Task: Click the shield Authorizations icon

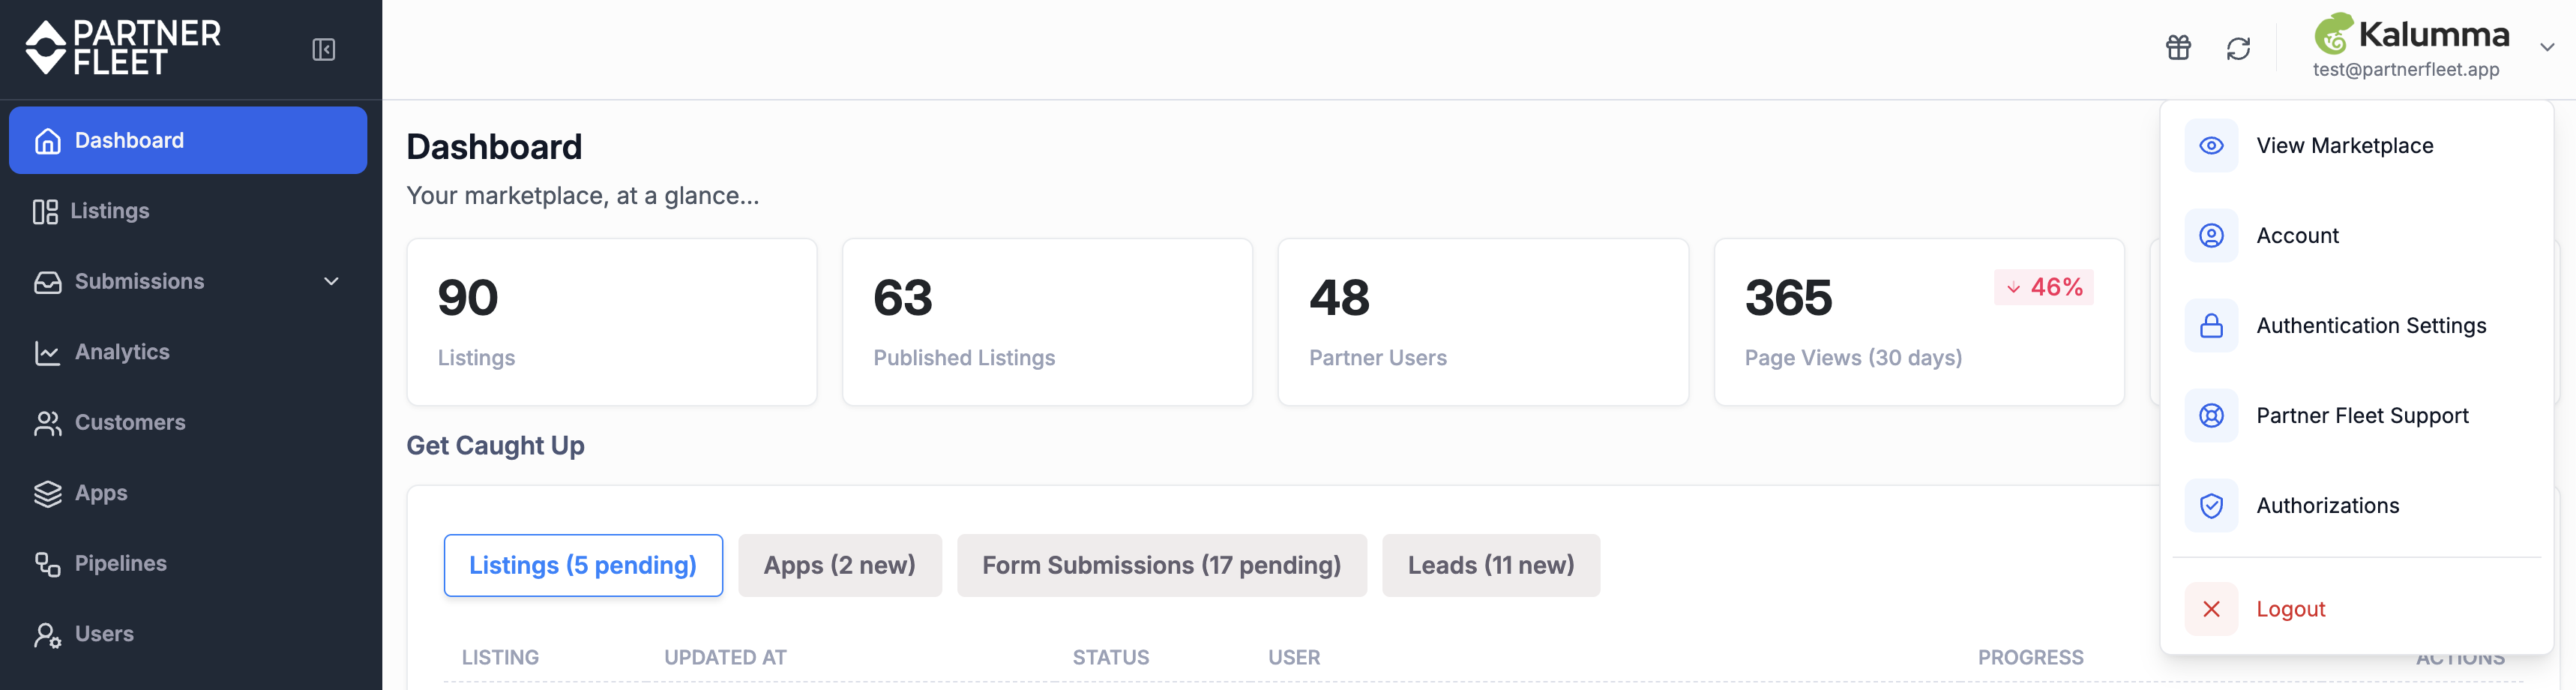Action: tap(2211, 505)
